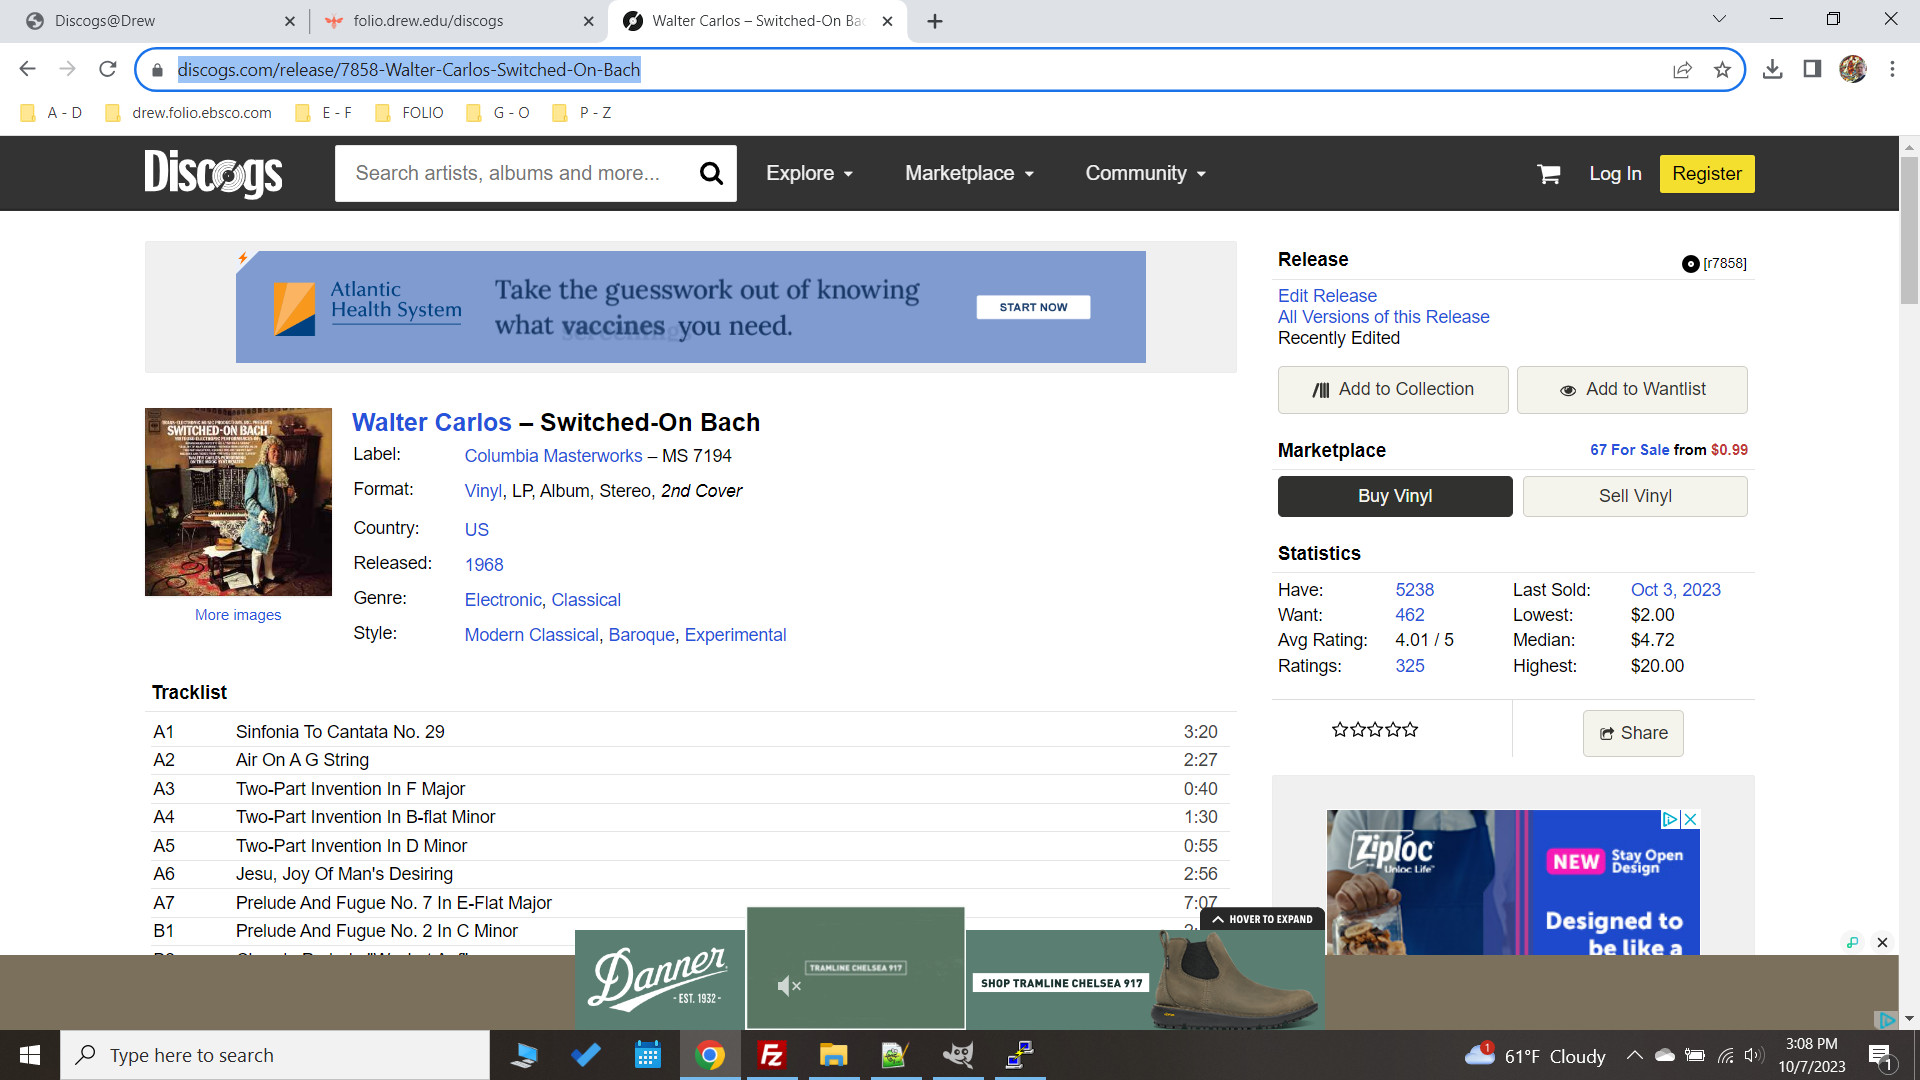Click the site lock icon
This screenshot has width=1920, height=1080.
click(157, 70)
